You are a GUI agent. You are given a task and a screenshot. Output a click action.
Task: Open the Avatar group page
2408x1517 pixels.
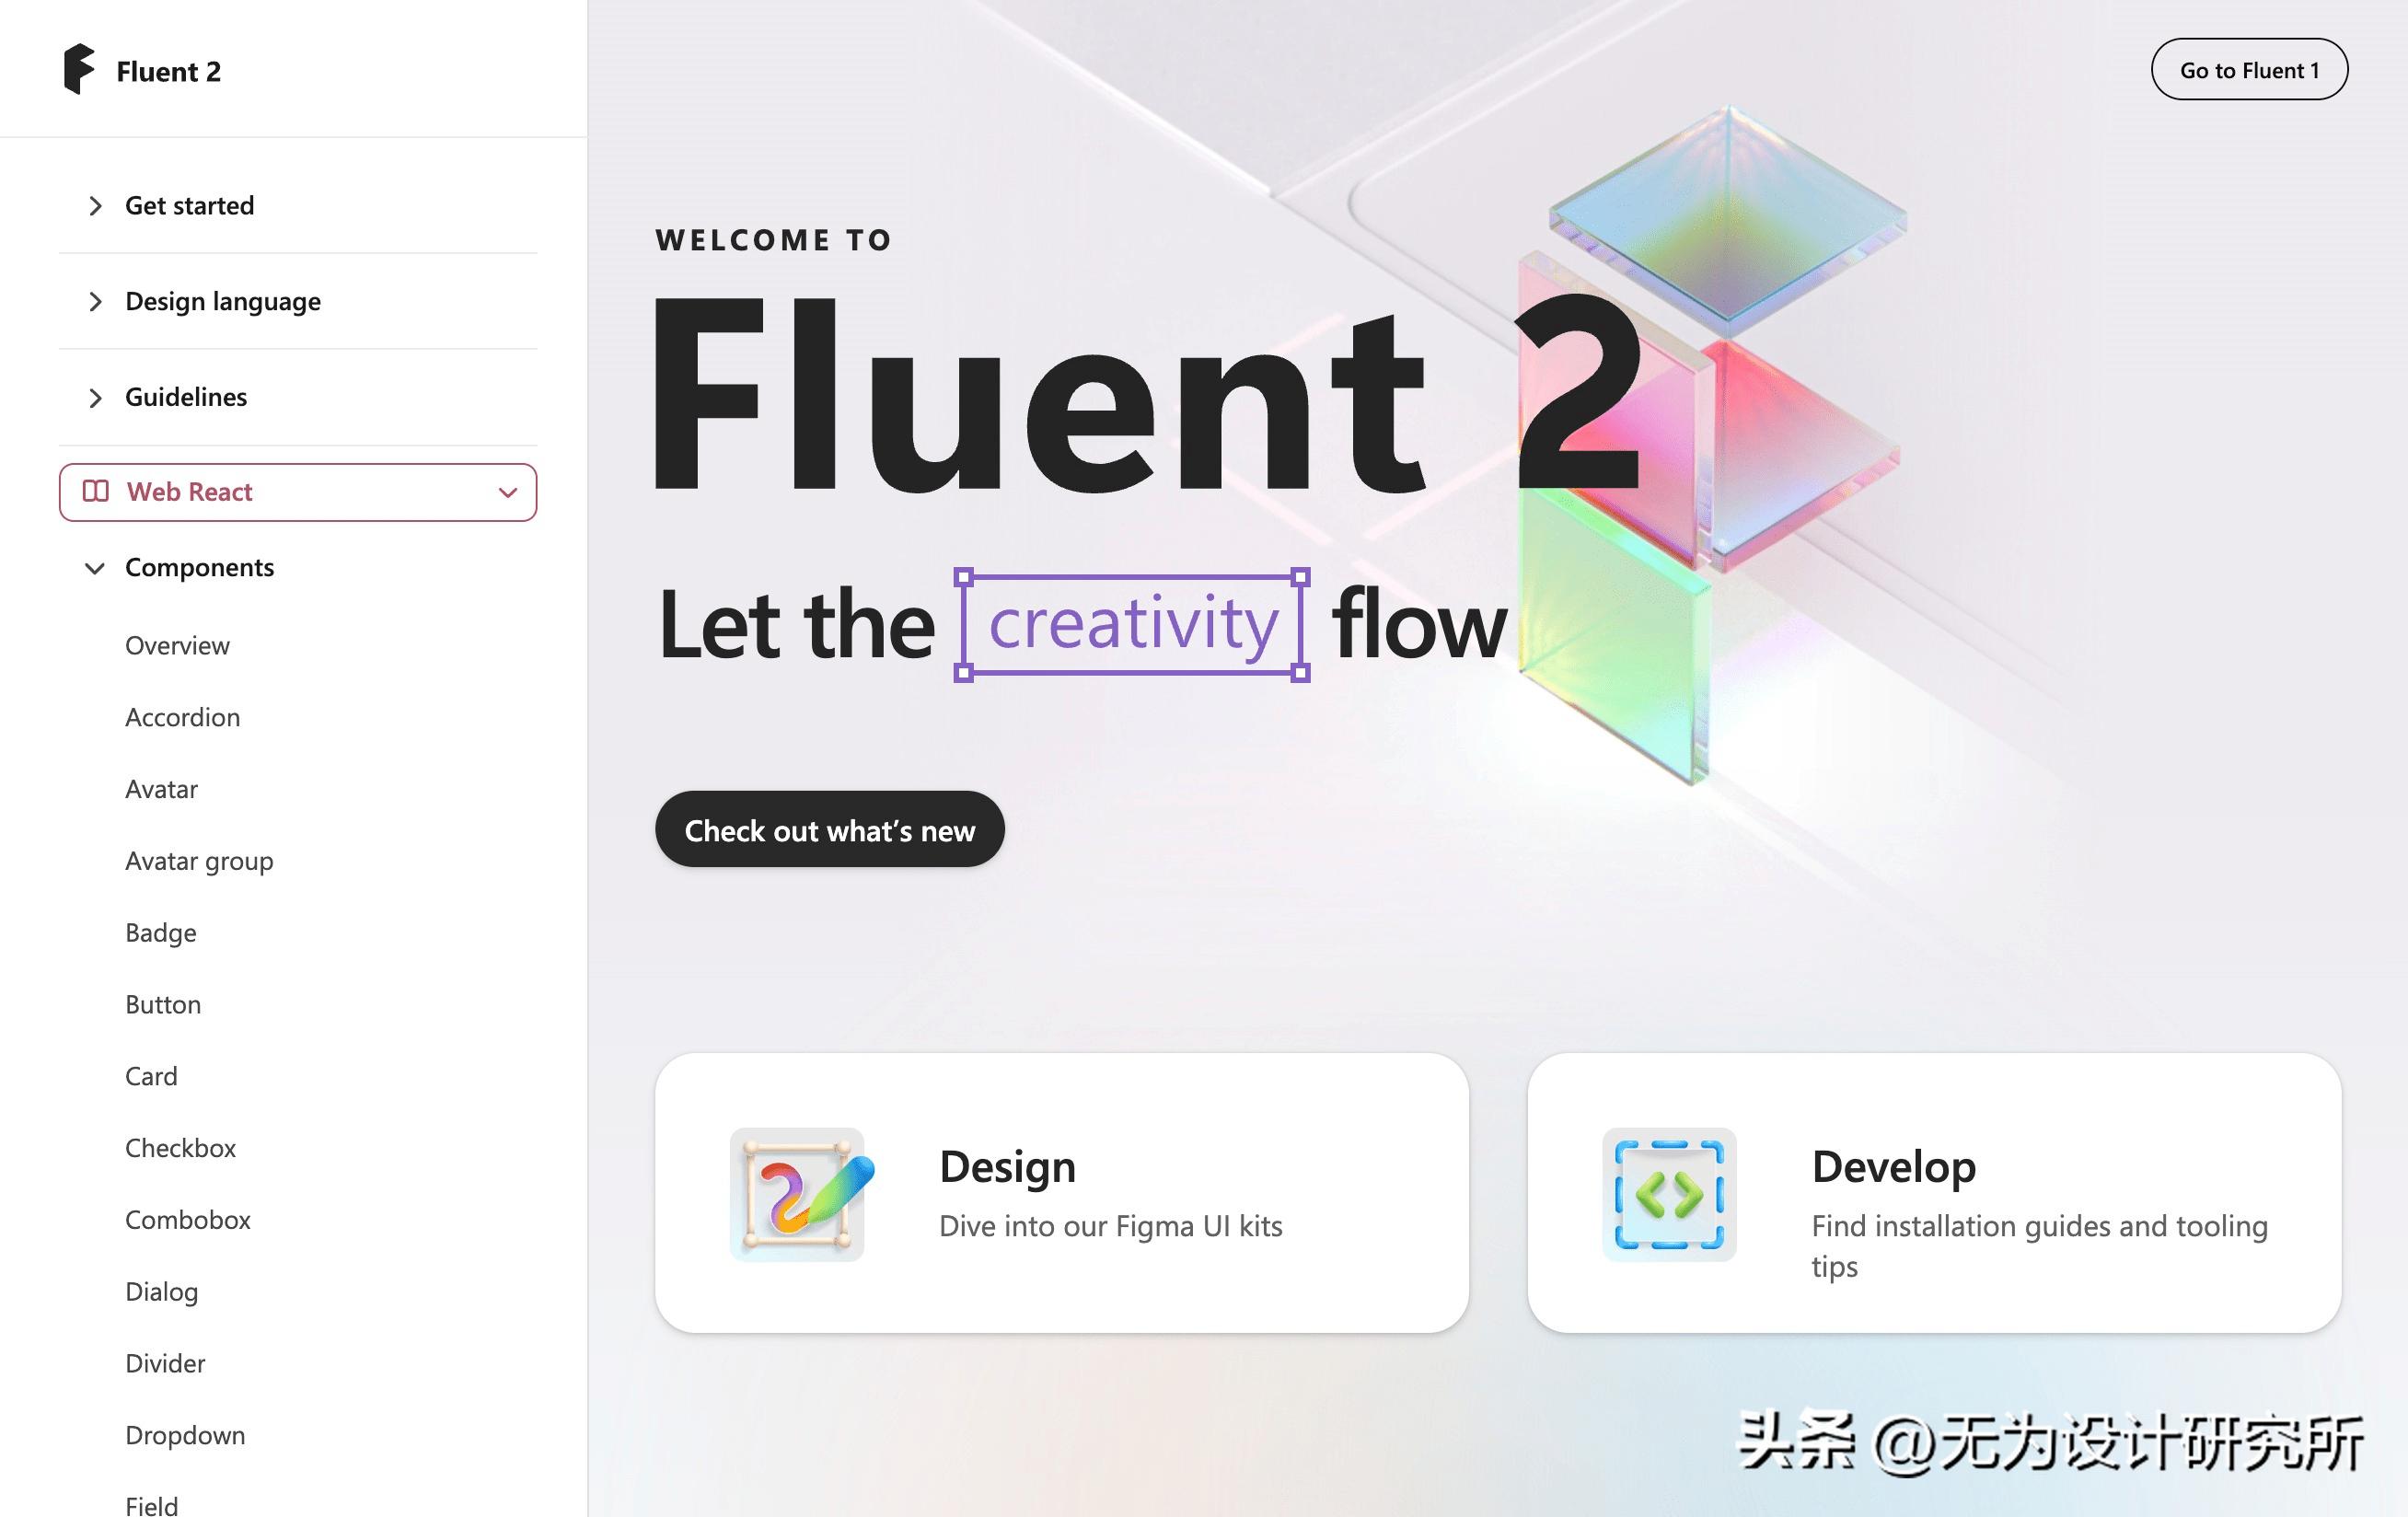point(199,861)
